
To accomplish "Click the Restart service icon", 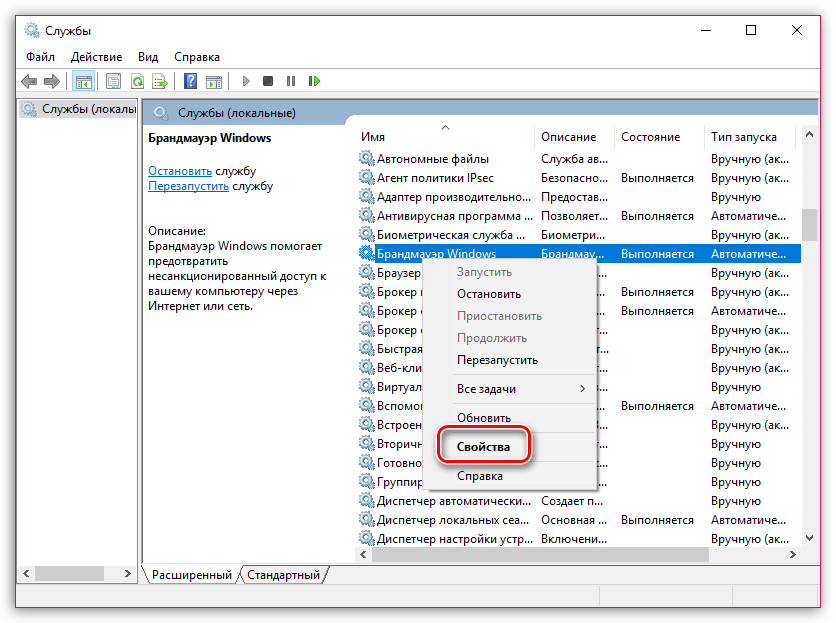I will (314, 81).
